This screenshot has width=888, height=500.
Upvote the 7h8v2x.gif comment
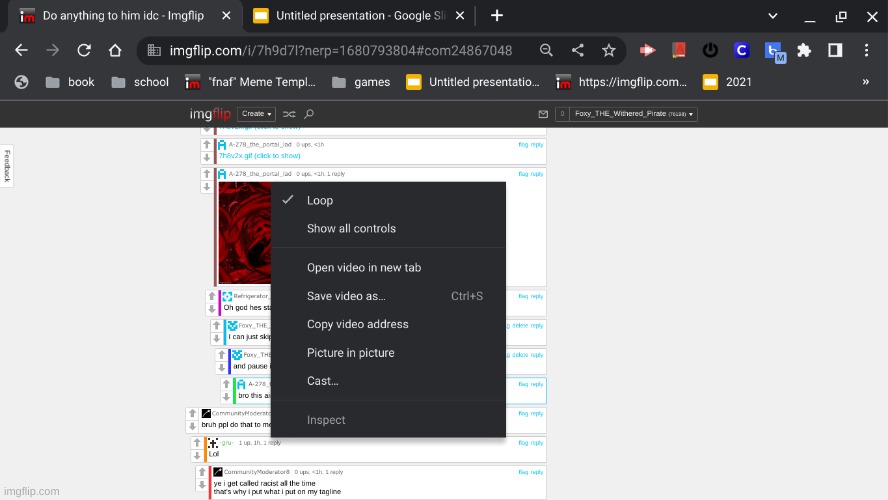point(207,145)
